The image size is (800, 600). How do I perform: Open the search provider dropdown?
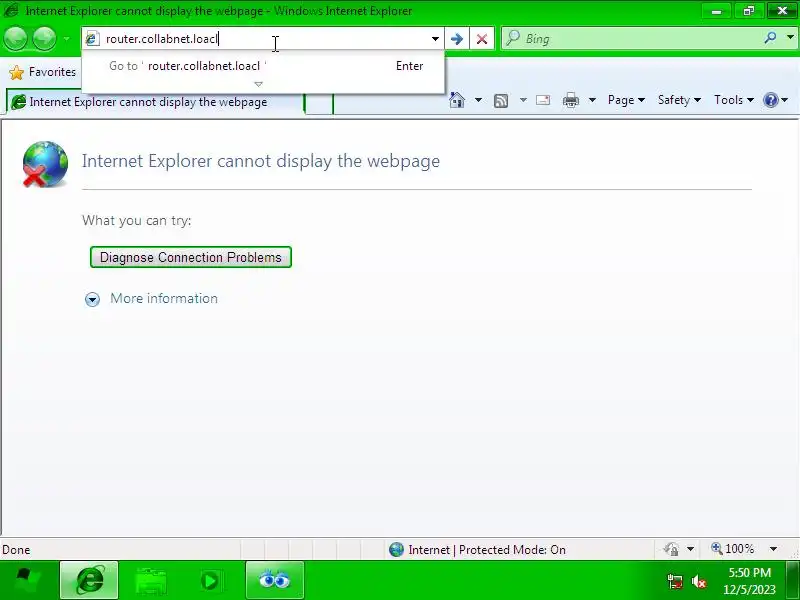[790, 38]
